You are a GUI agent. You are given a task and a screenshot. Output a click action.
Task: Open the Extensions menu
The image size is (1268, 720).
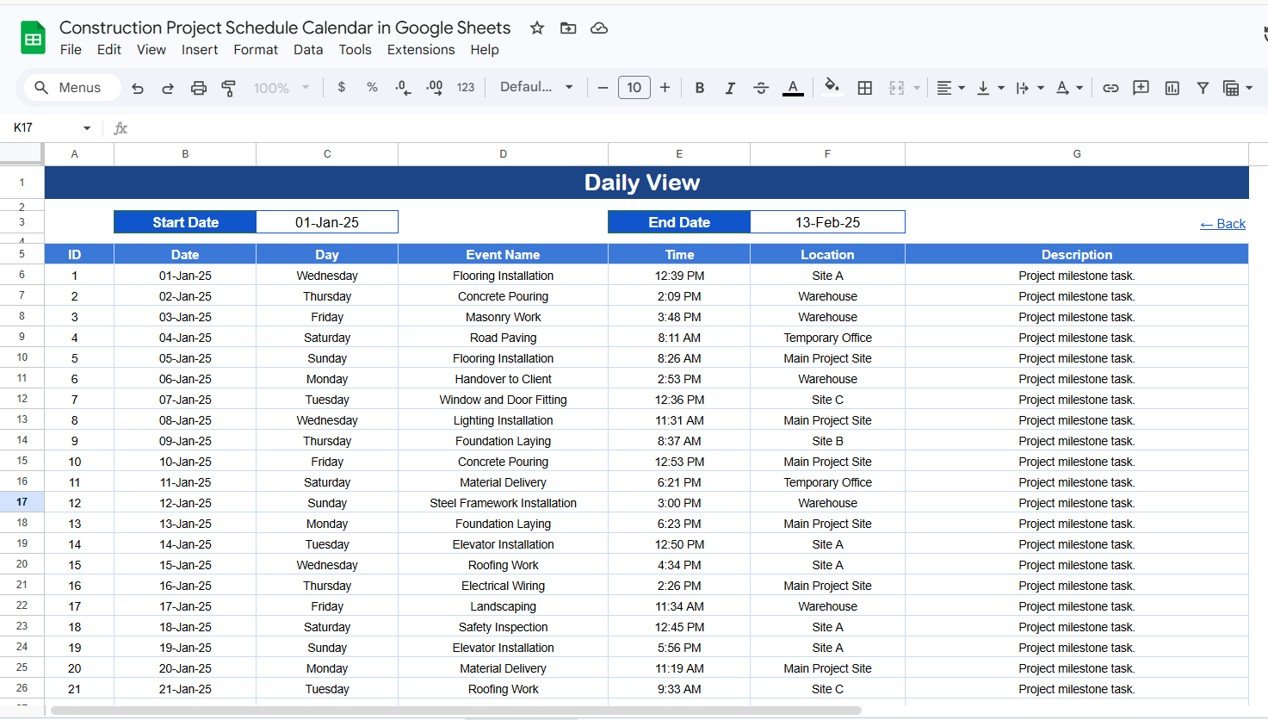[421, 49]
